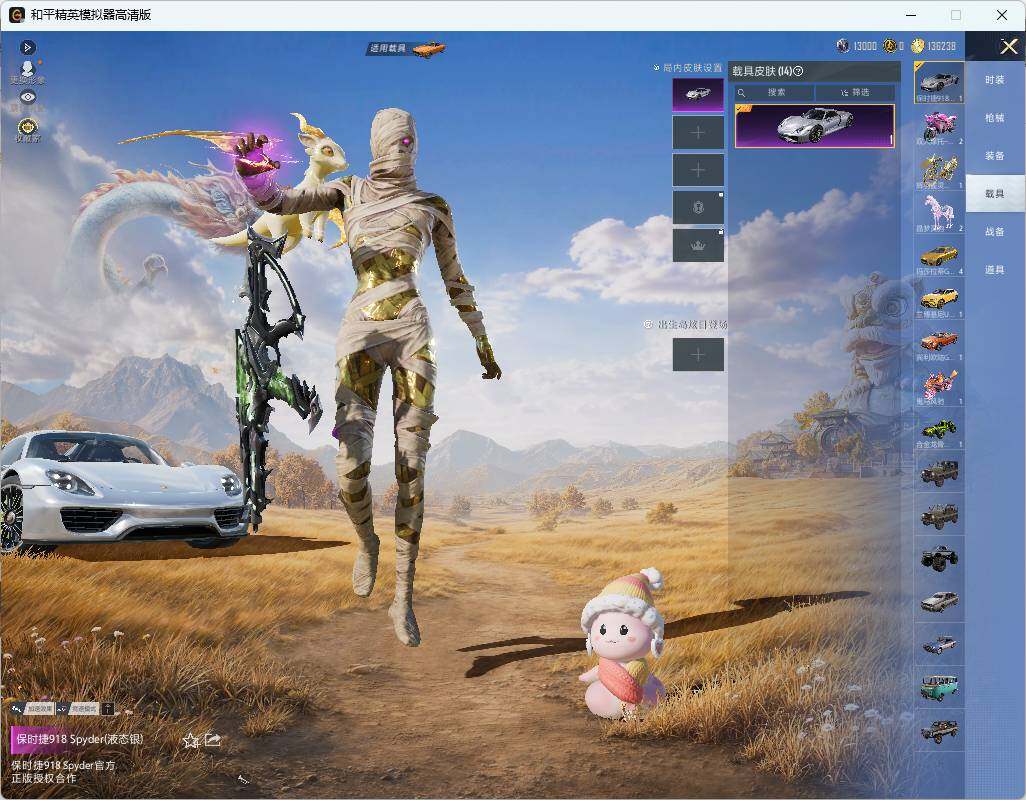
Task: Open the 筛选 filter button
Action: pyautogui.click(x=855, y=92)
